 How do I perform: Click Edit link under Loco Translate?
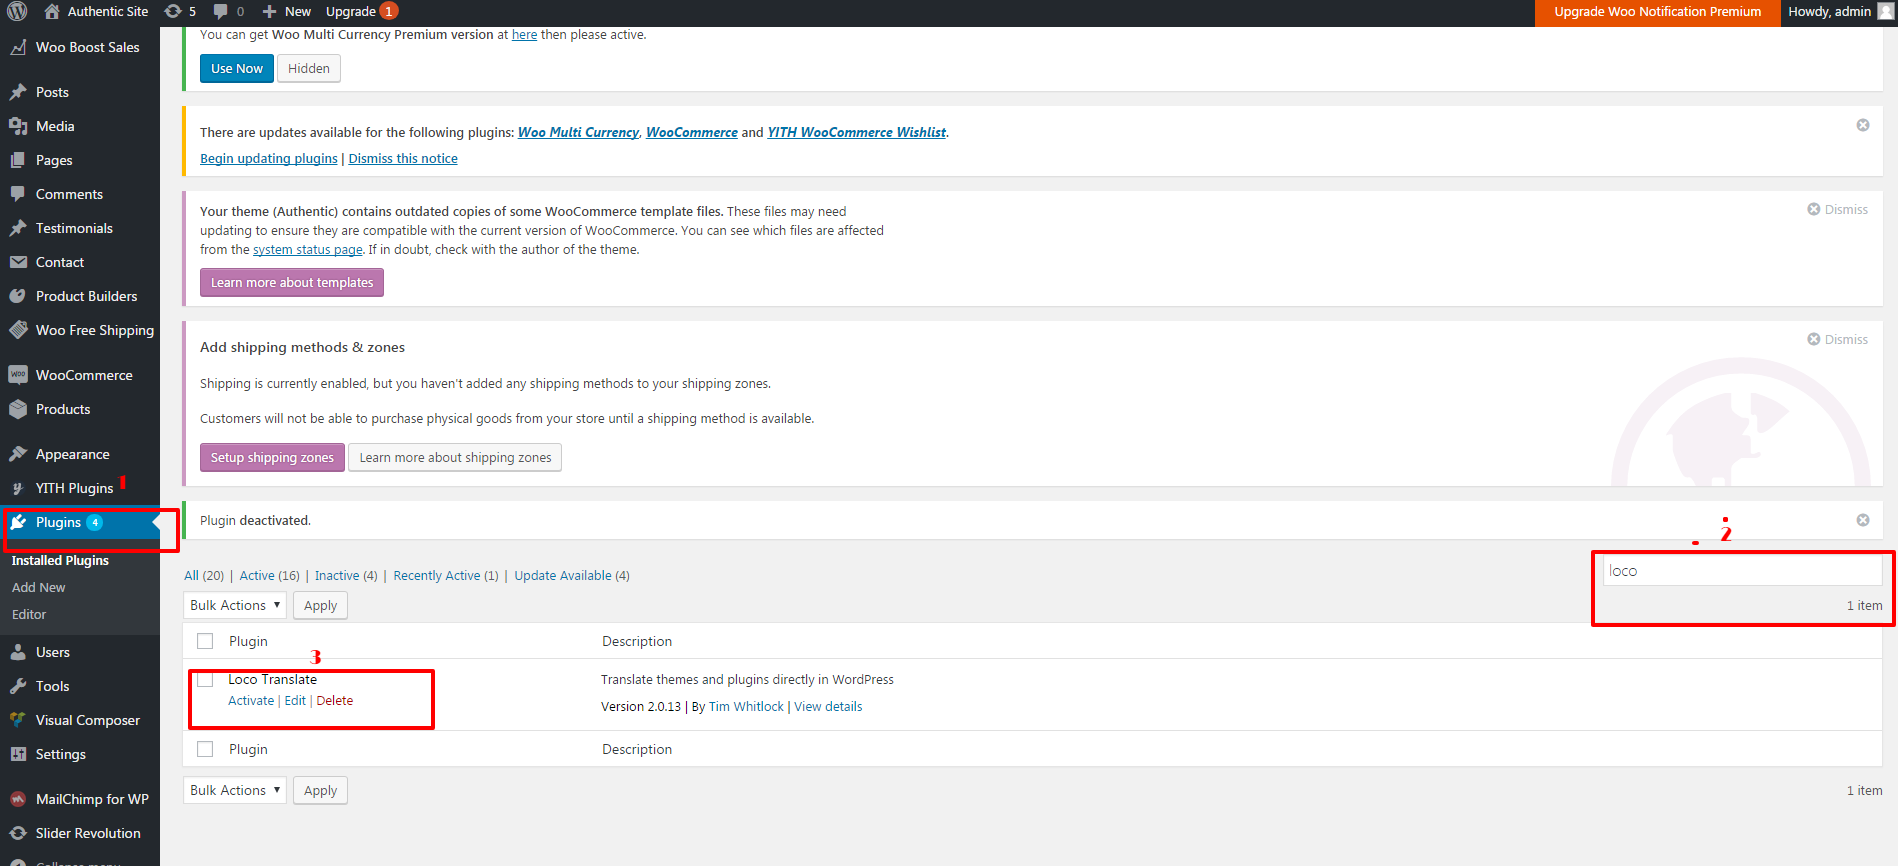(x=295, y=700)
